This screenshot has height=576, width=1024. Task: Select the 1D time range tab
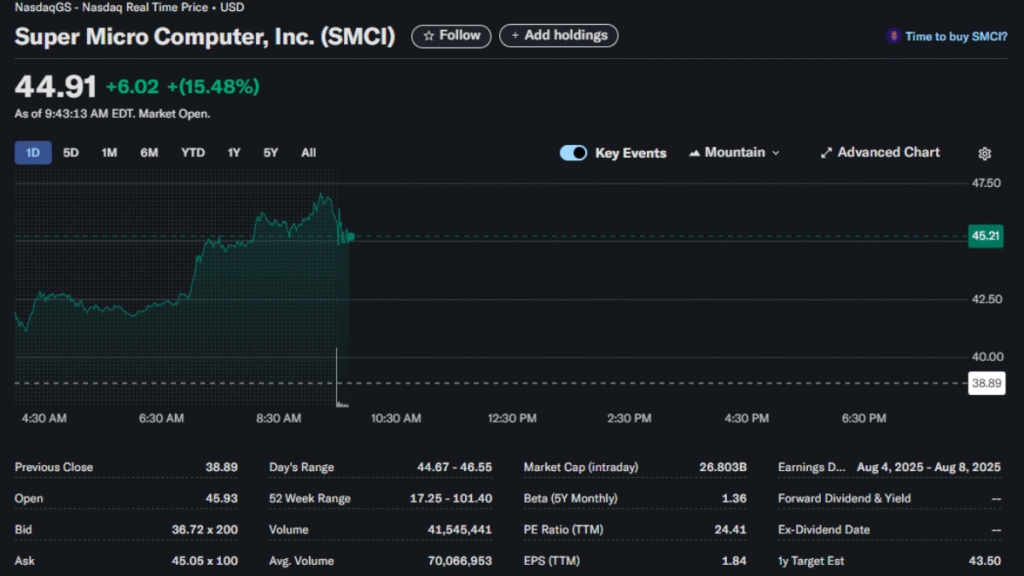(33, 153)
